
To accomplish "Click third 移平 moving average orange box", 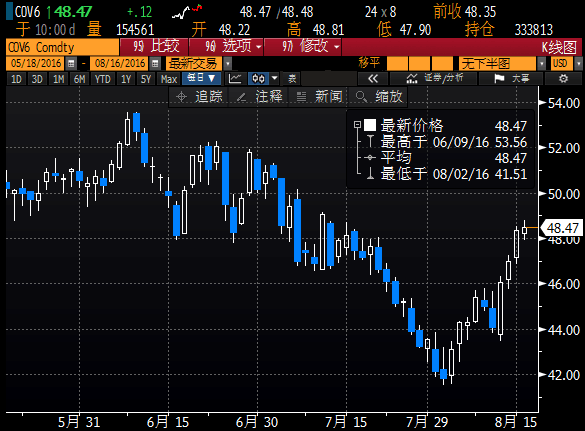I will pos(442,63).
